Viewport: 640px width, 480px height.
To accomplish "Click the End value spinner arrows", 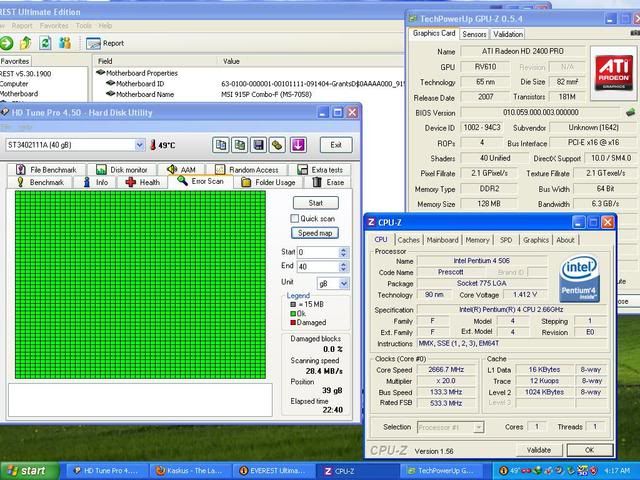I will 343,267.
